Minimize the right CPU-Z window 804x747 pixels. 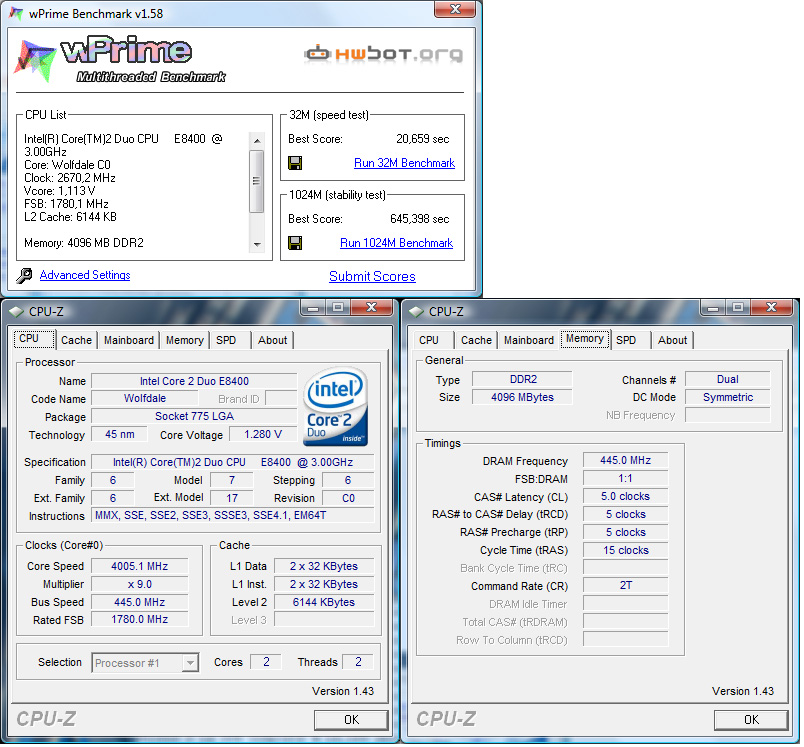713,308
